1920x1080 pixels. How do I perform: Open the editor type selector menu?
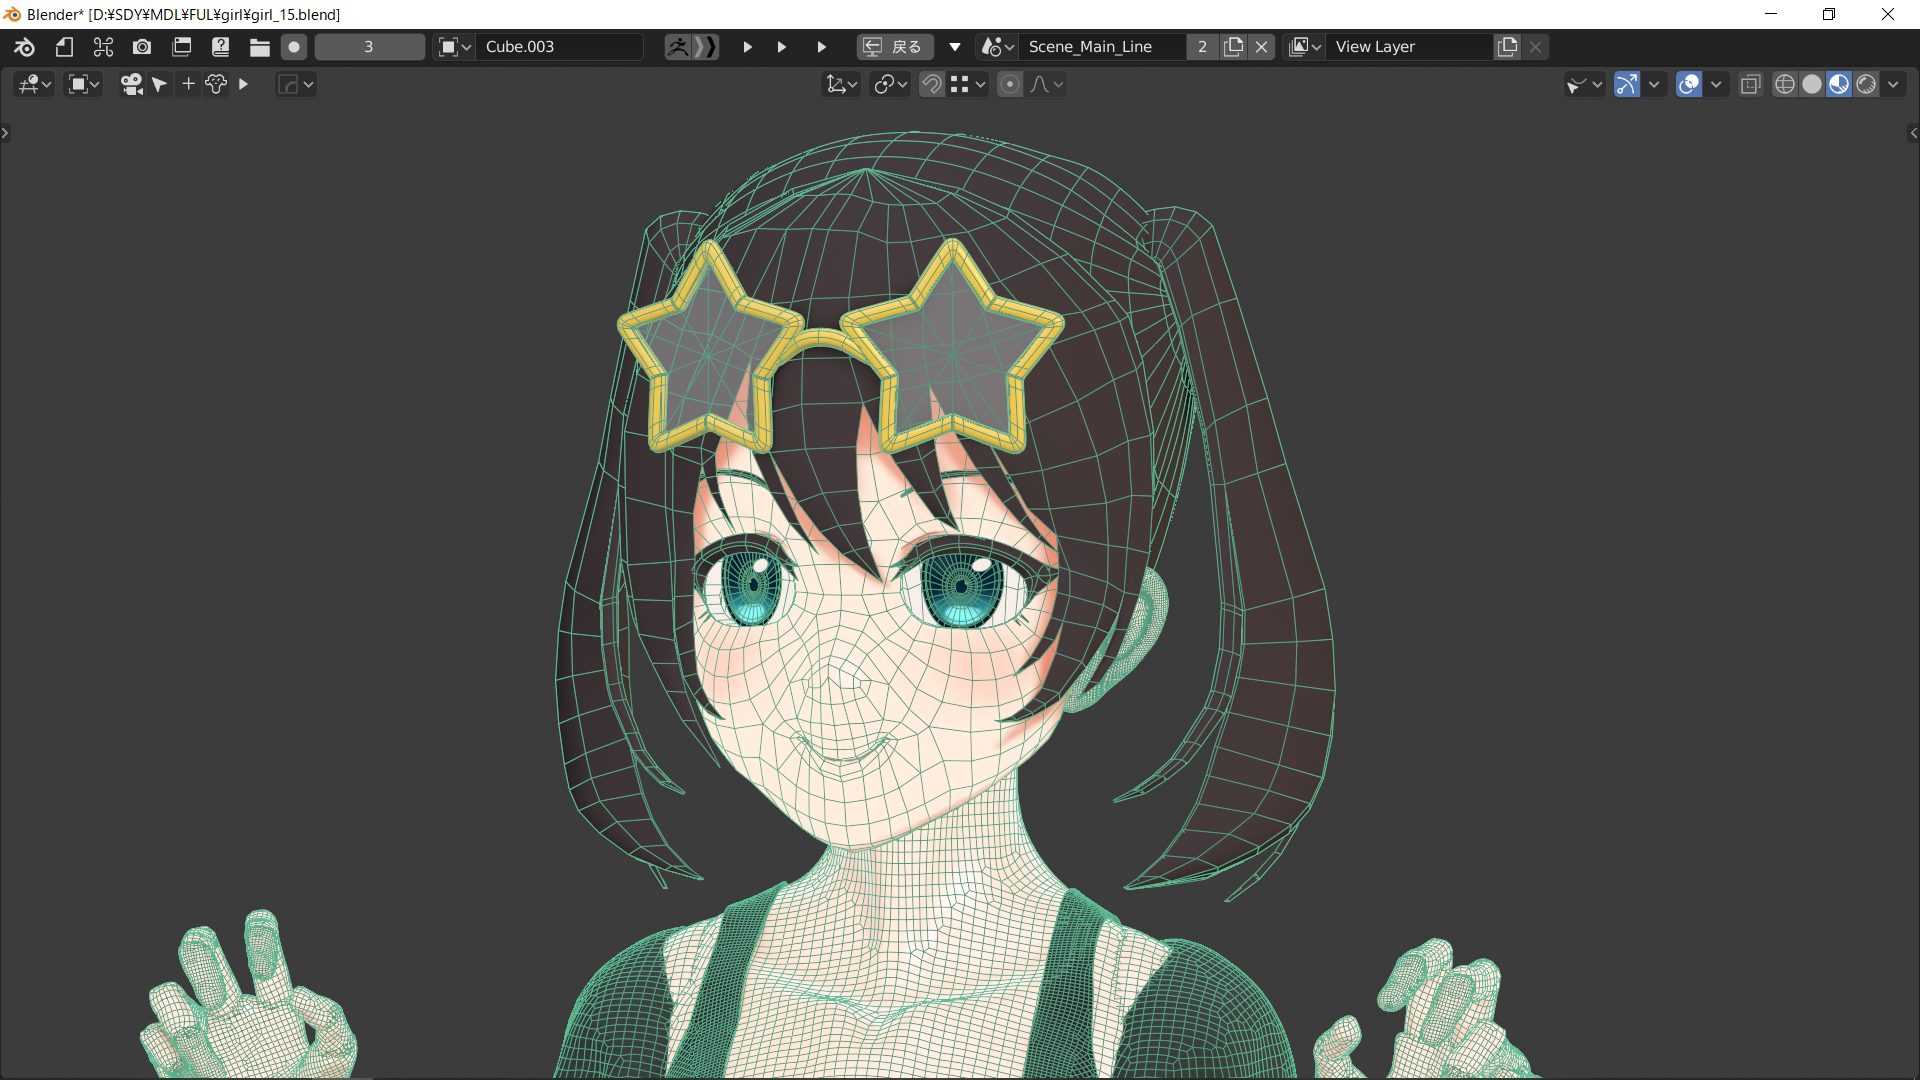tap(34, 85)
